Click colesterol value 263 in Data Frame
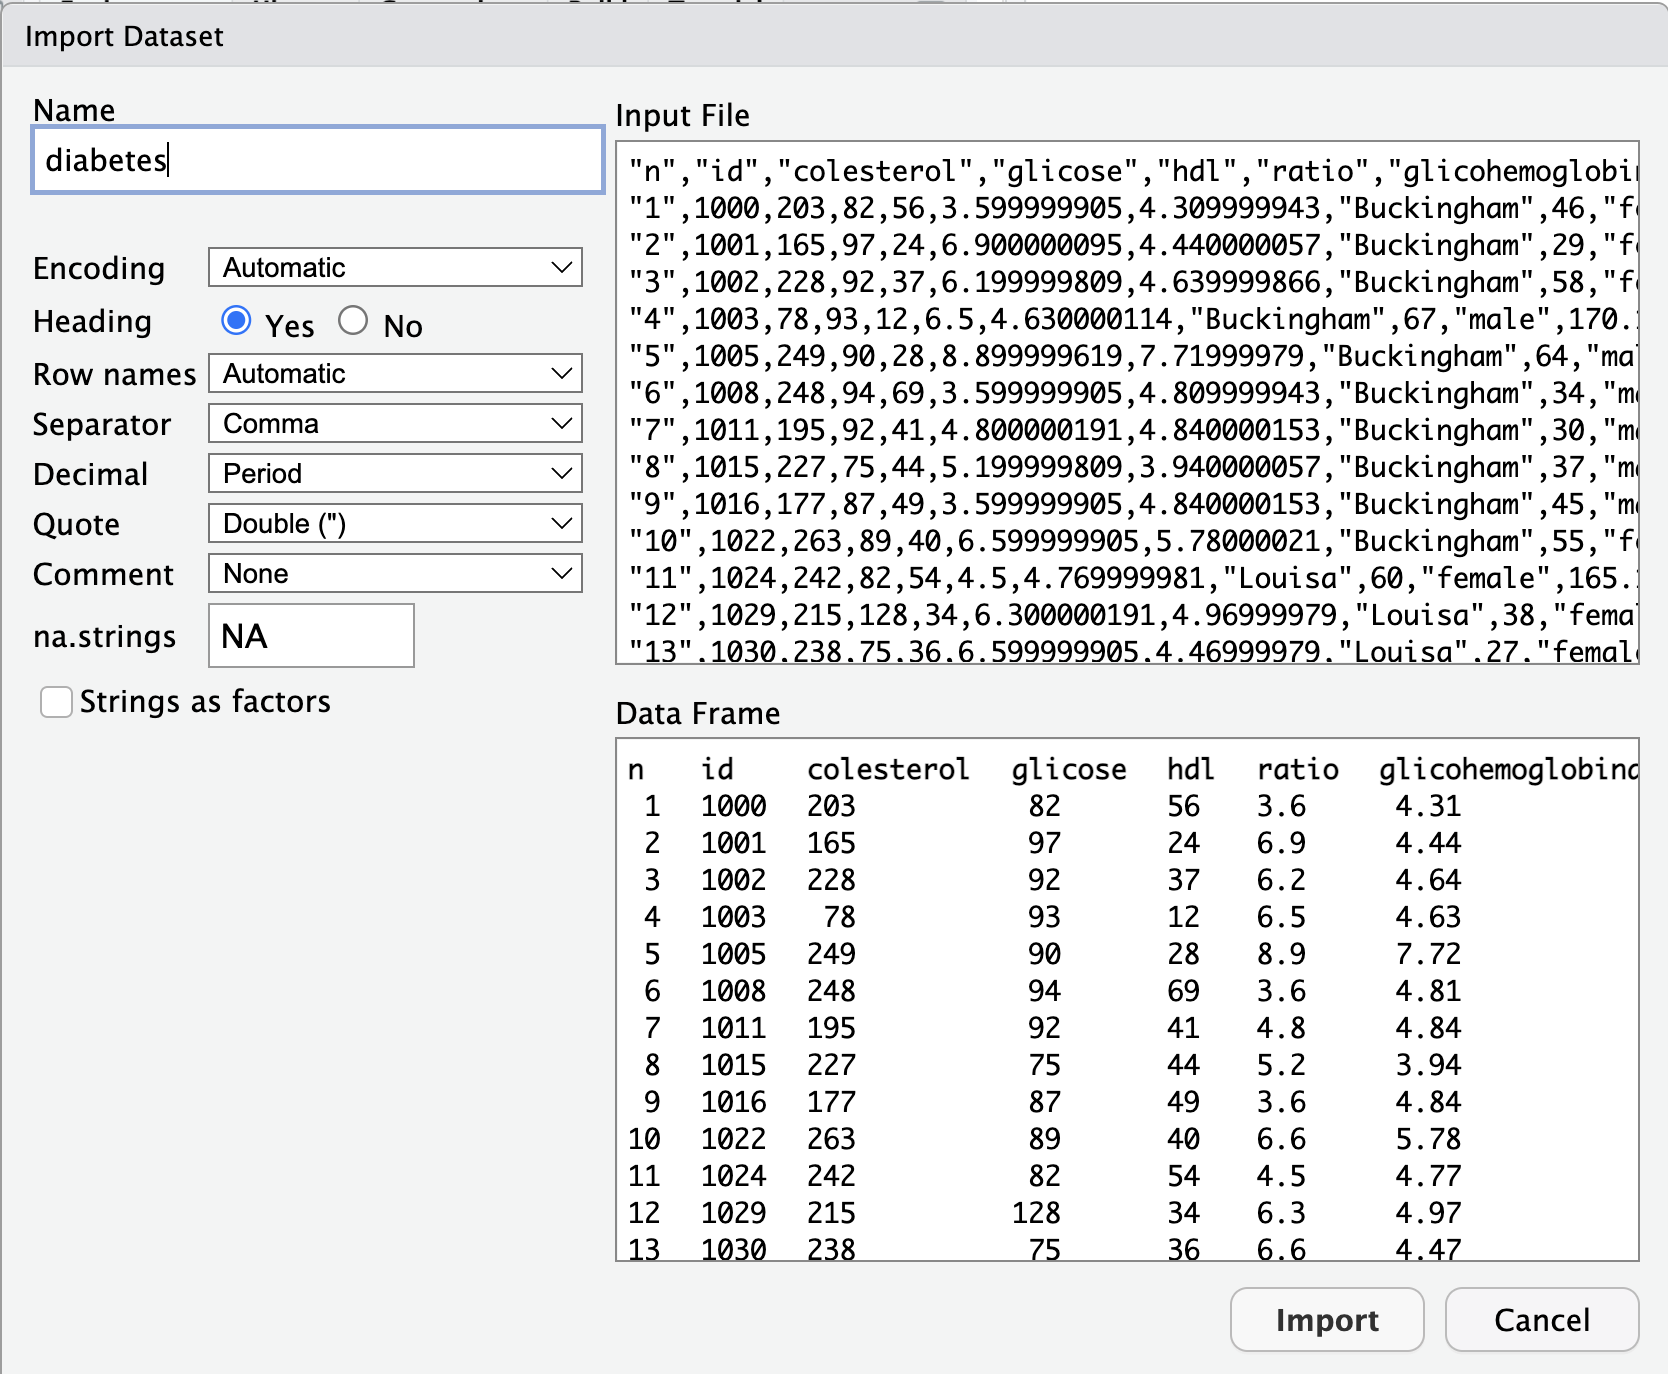This screenshot has height=1374, width=1668. [831, 1139]
